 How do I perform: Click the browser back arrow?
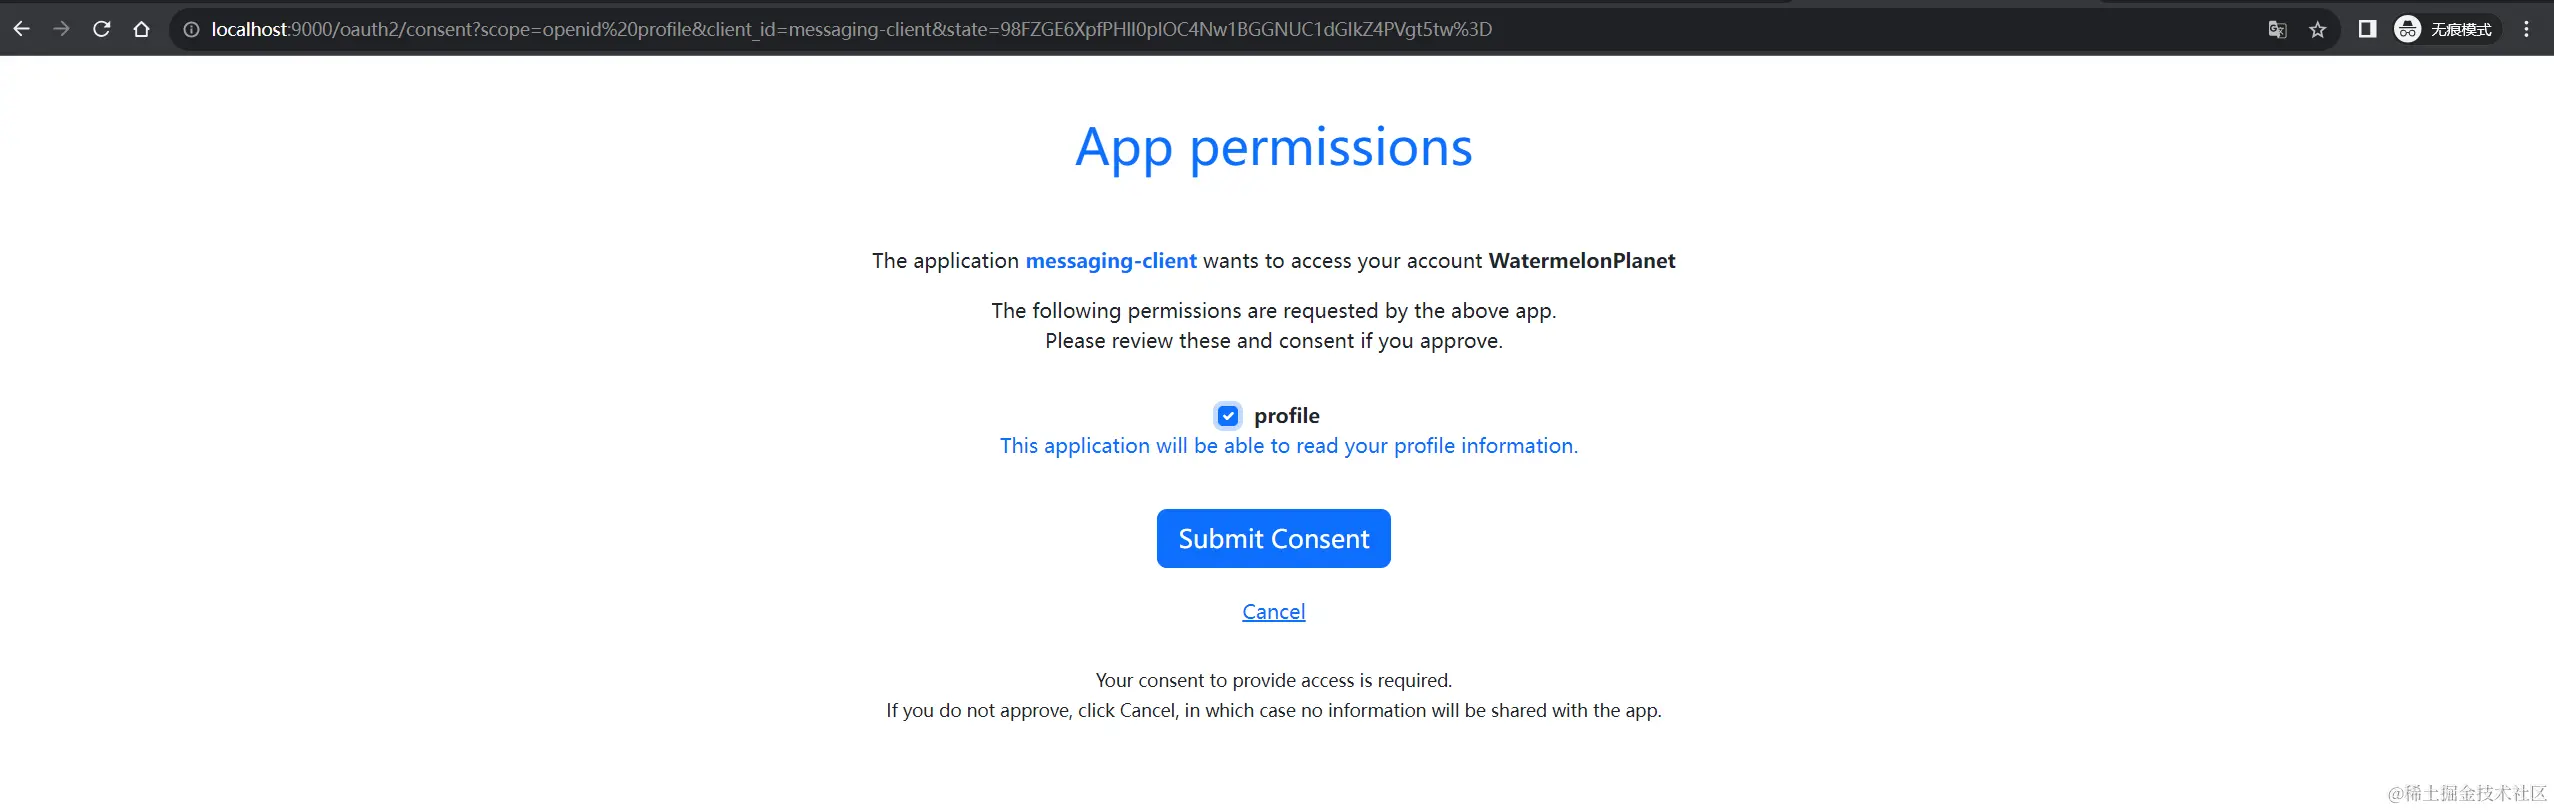[21, 29]
